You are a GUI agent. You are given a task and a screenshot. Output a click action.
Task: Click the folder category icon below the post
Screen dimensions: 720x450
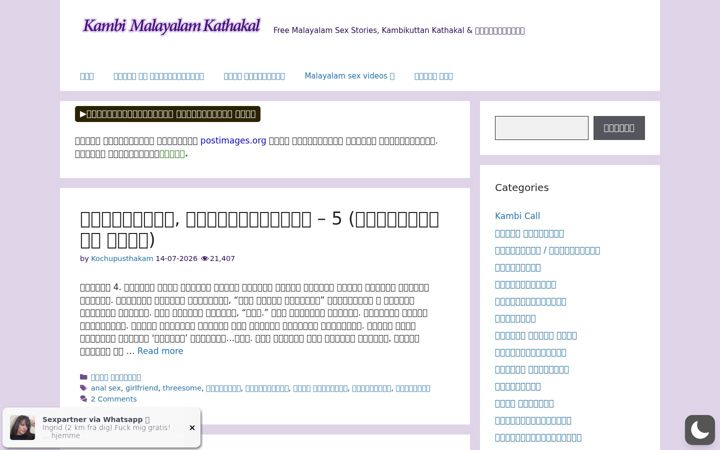(x=84, y=377)
